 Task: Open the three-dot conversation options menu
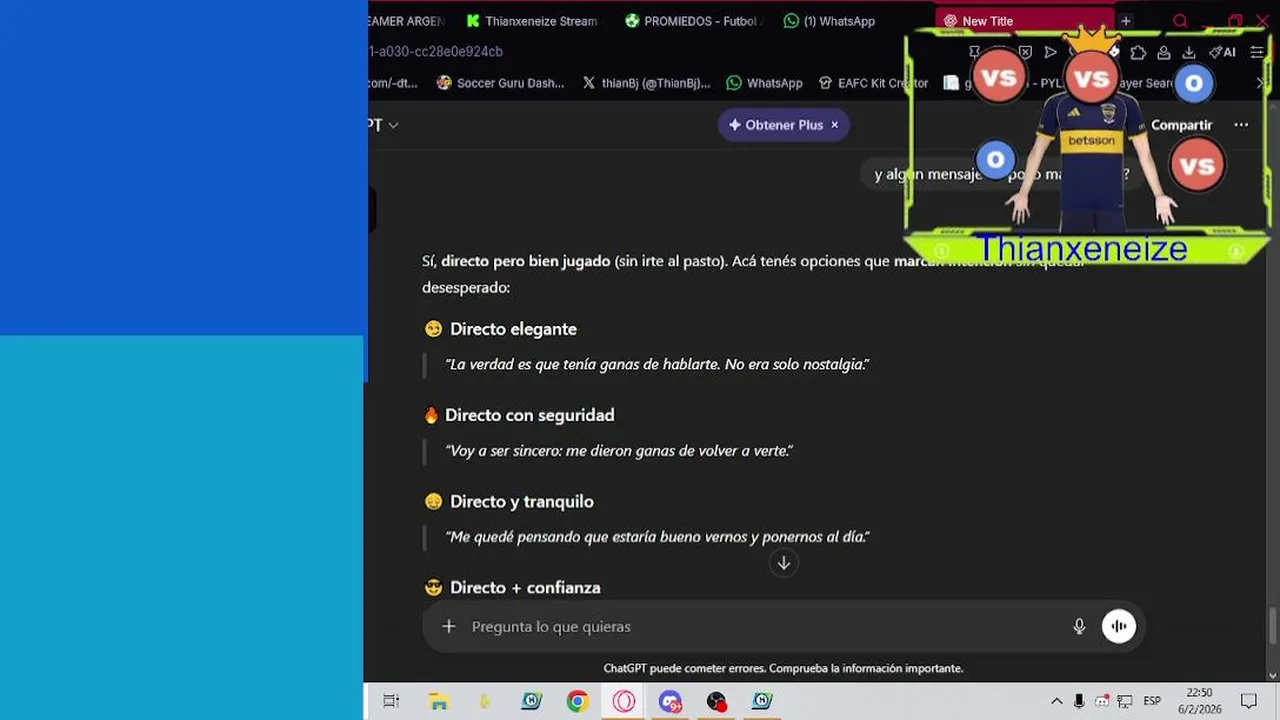click(1241, 125)
